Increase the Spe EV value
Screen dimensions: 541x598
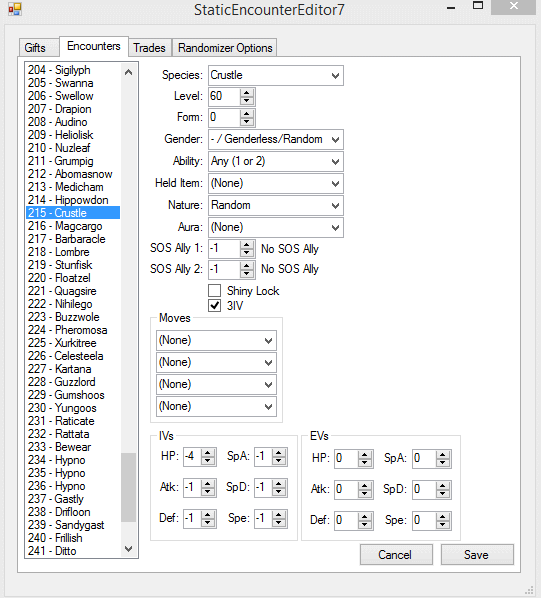point(443,517)
